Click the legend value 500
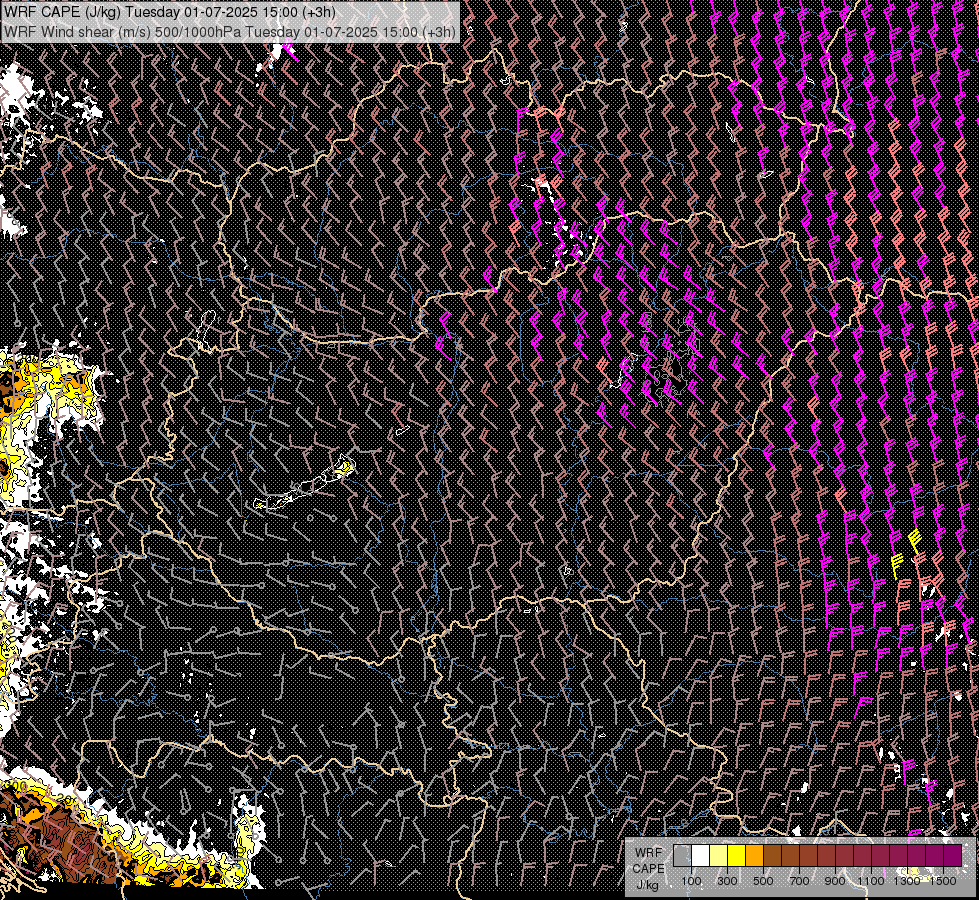The height and width of the screenshot is (900, 979). [x=763, y=881]
